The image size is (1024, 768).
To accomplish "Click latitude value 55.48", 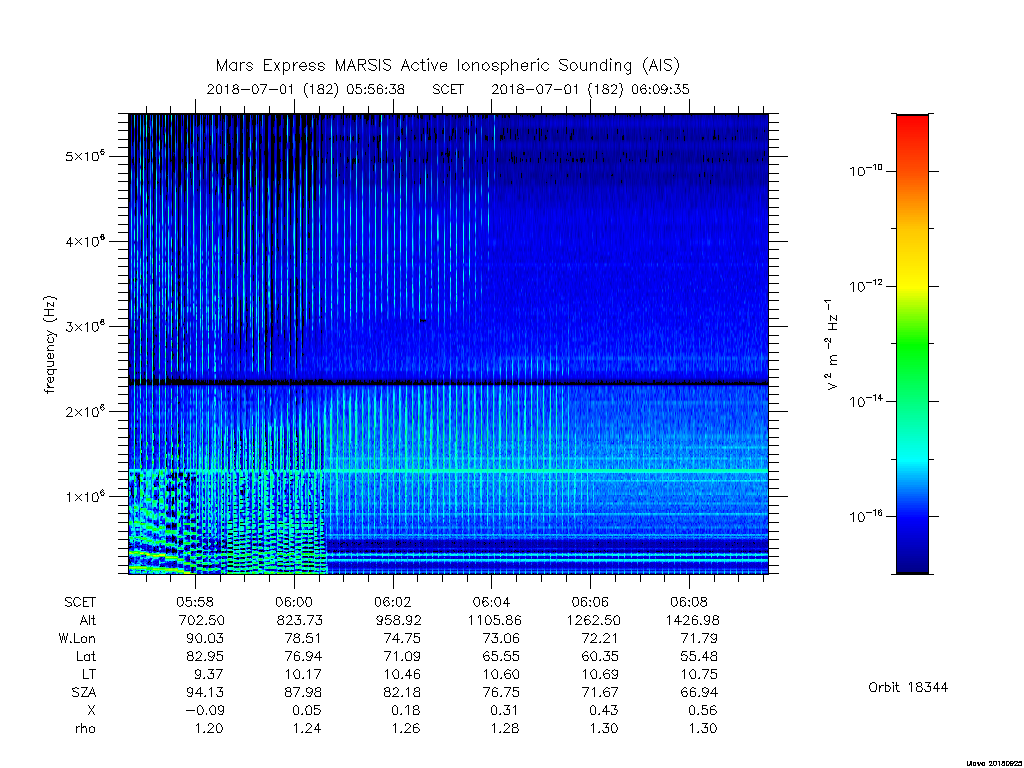I will (x=698, y=656).
